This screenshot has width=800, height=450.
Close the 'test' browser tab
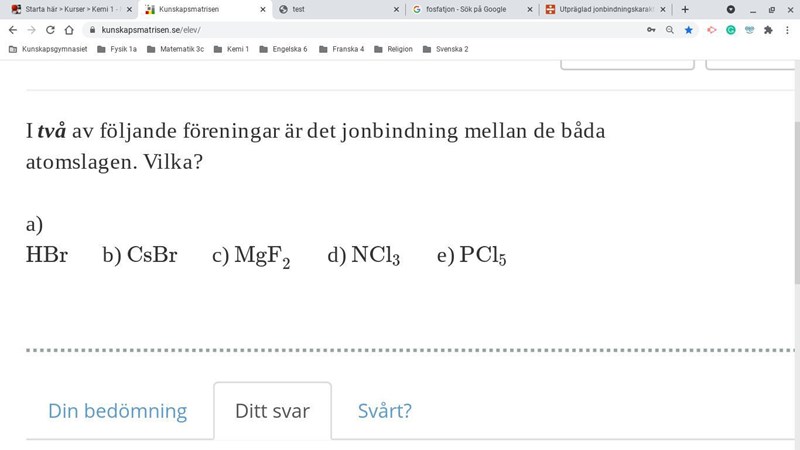[x=396, y=9]
